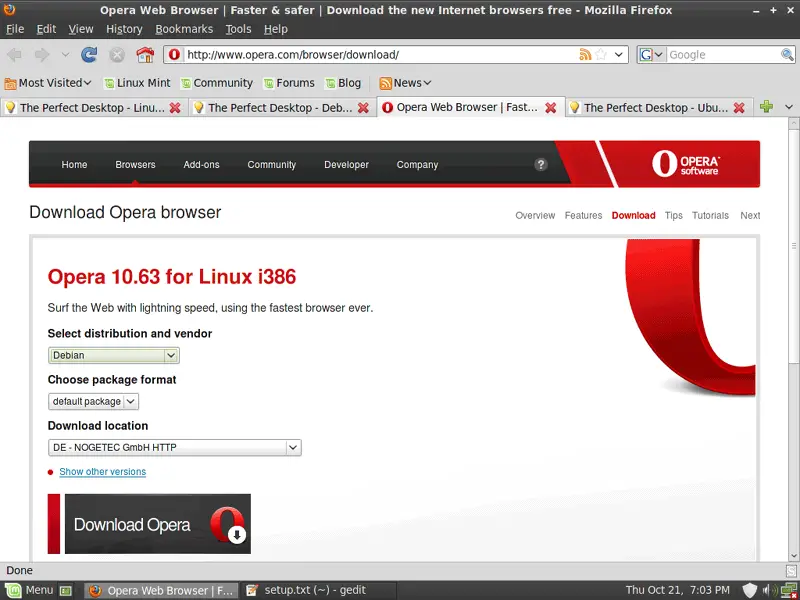
Task: Go to the Home page icon
Action: pos(145,55)
